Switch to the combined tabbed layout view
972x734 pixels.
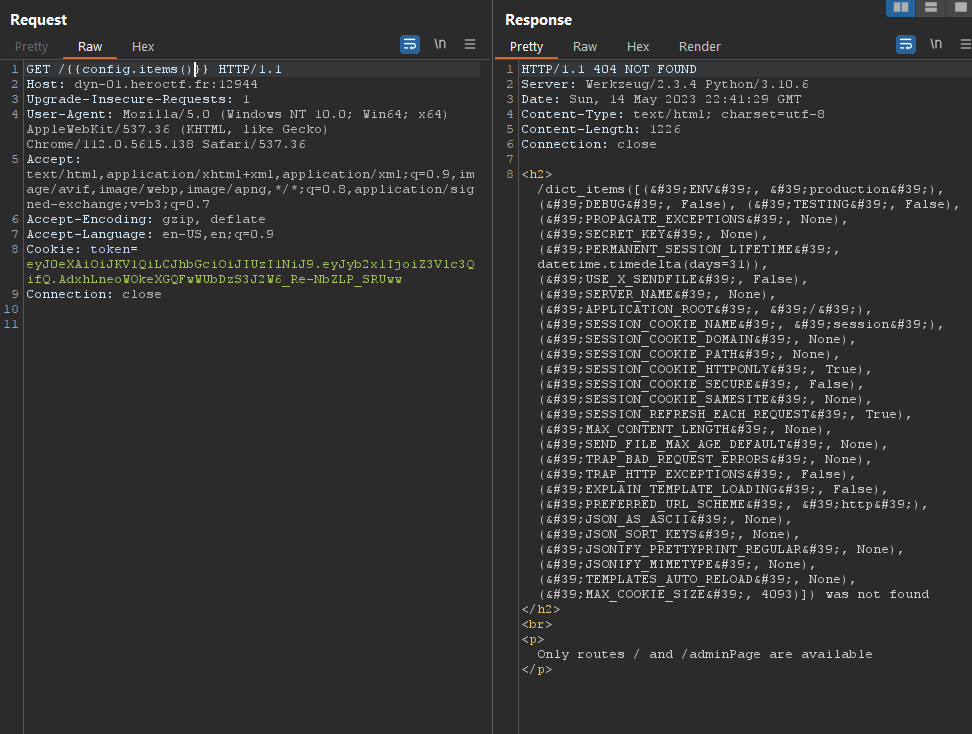tap(959, 7)
